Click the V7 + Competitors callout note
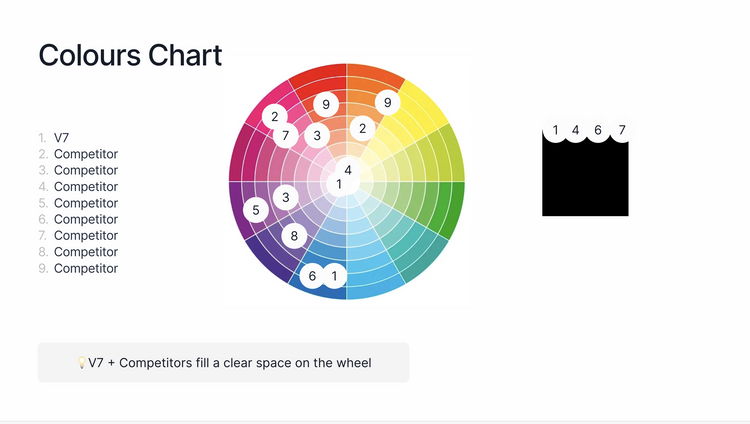This screenshot has height=424, width=750. click(x=223, y=363)
